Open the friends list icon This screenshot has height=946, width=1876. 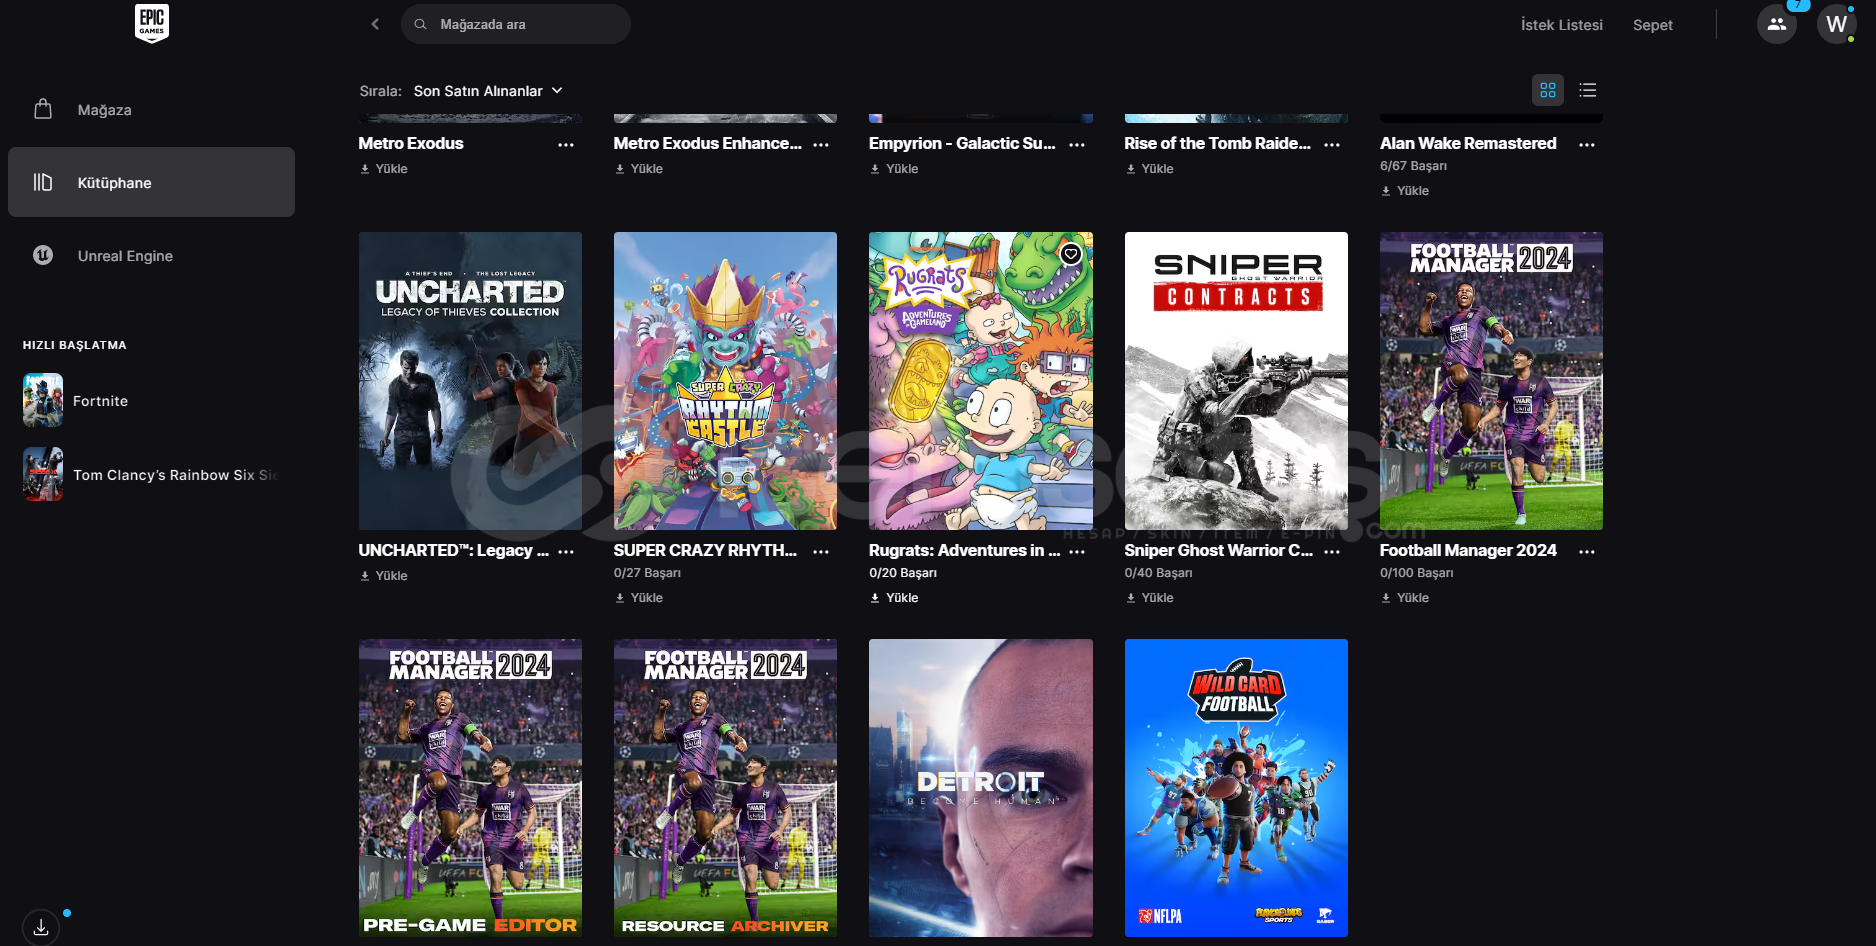pyautogui.click(x=1776, y=24)
